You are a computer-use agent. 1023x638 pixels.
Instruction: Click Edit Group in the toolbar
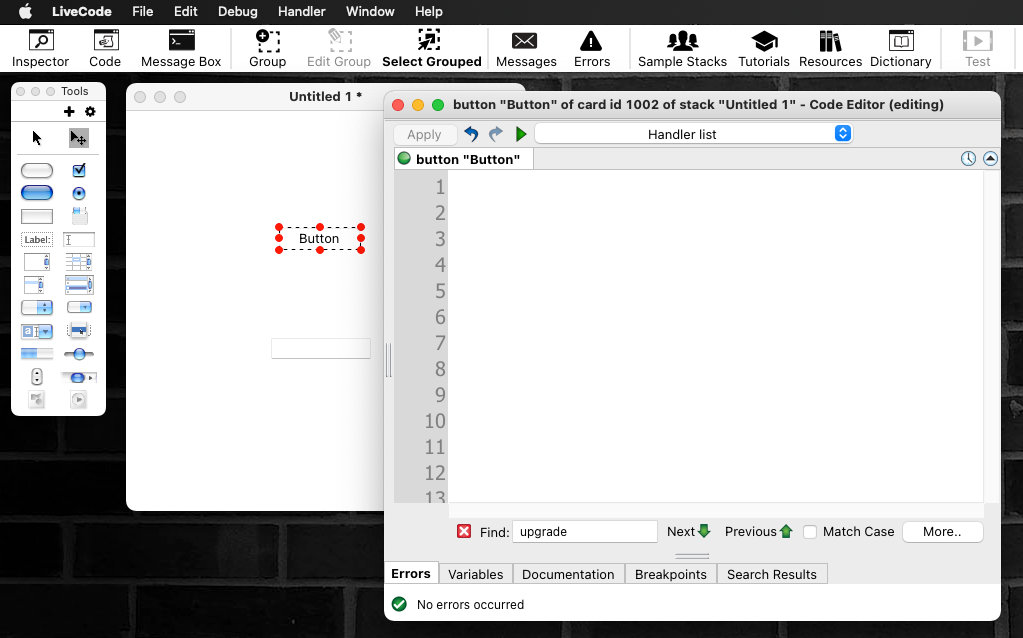pos(339,49)
